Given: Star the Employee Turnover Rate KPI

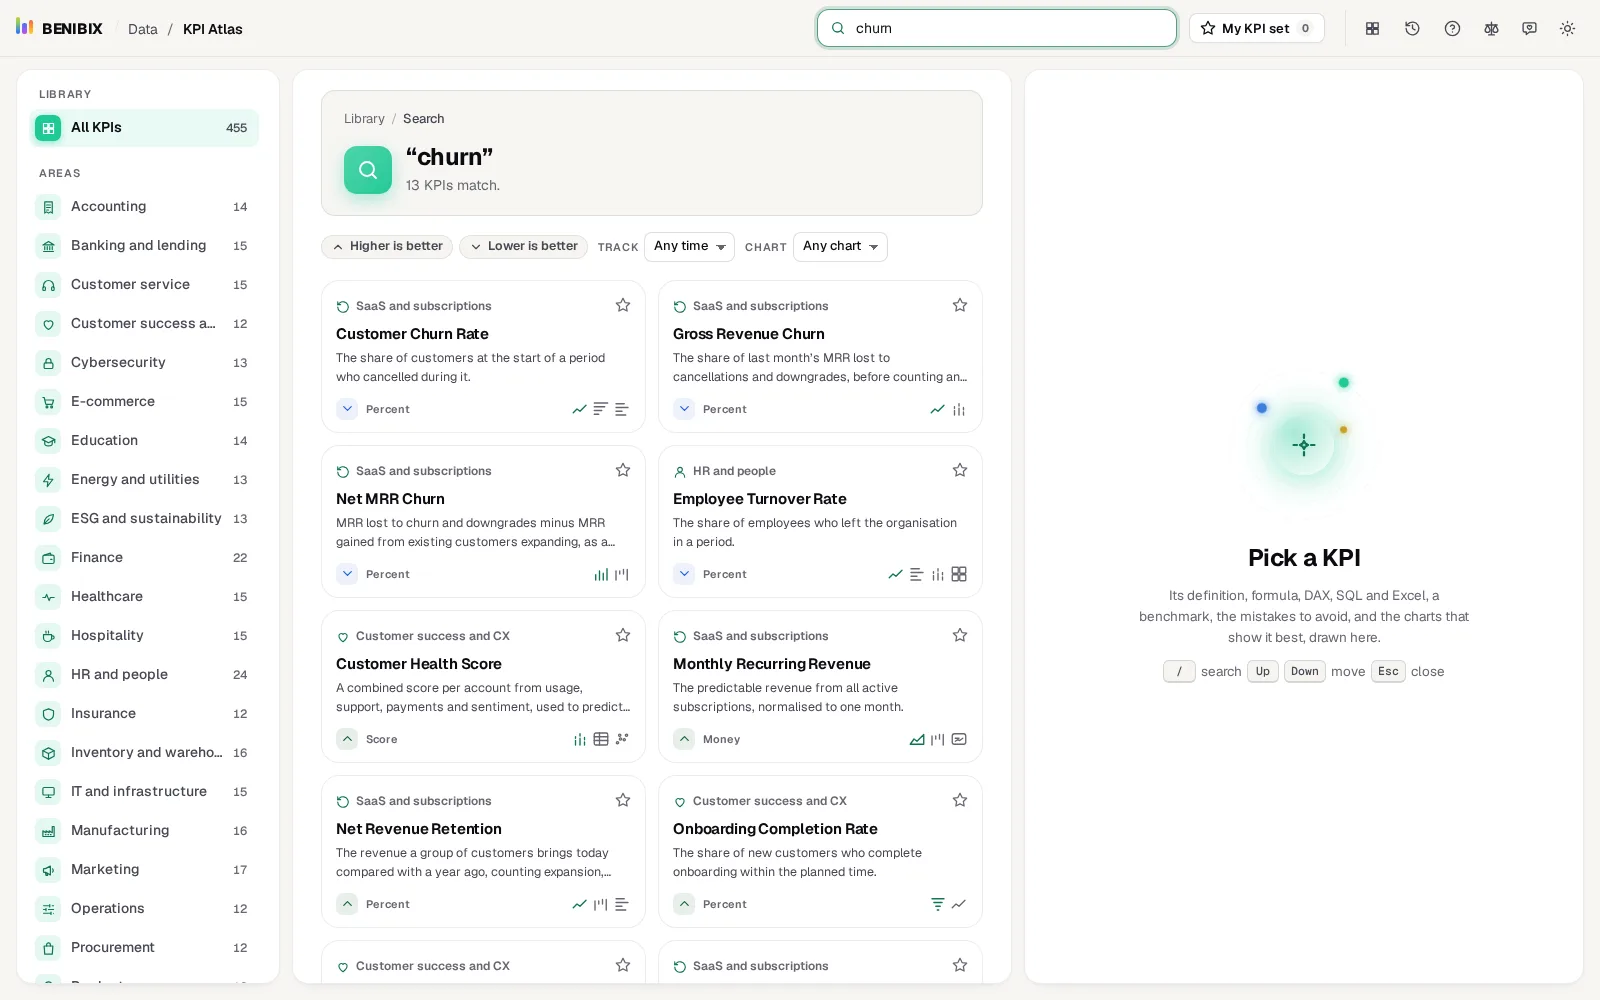Looking at the screenshot, I should [x=960, y=470].
